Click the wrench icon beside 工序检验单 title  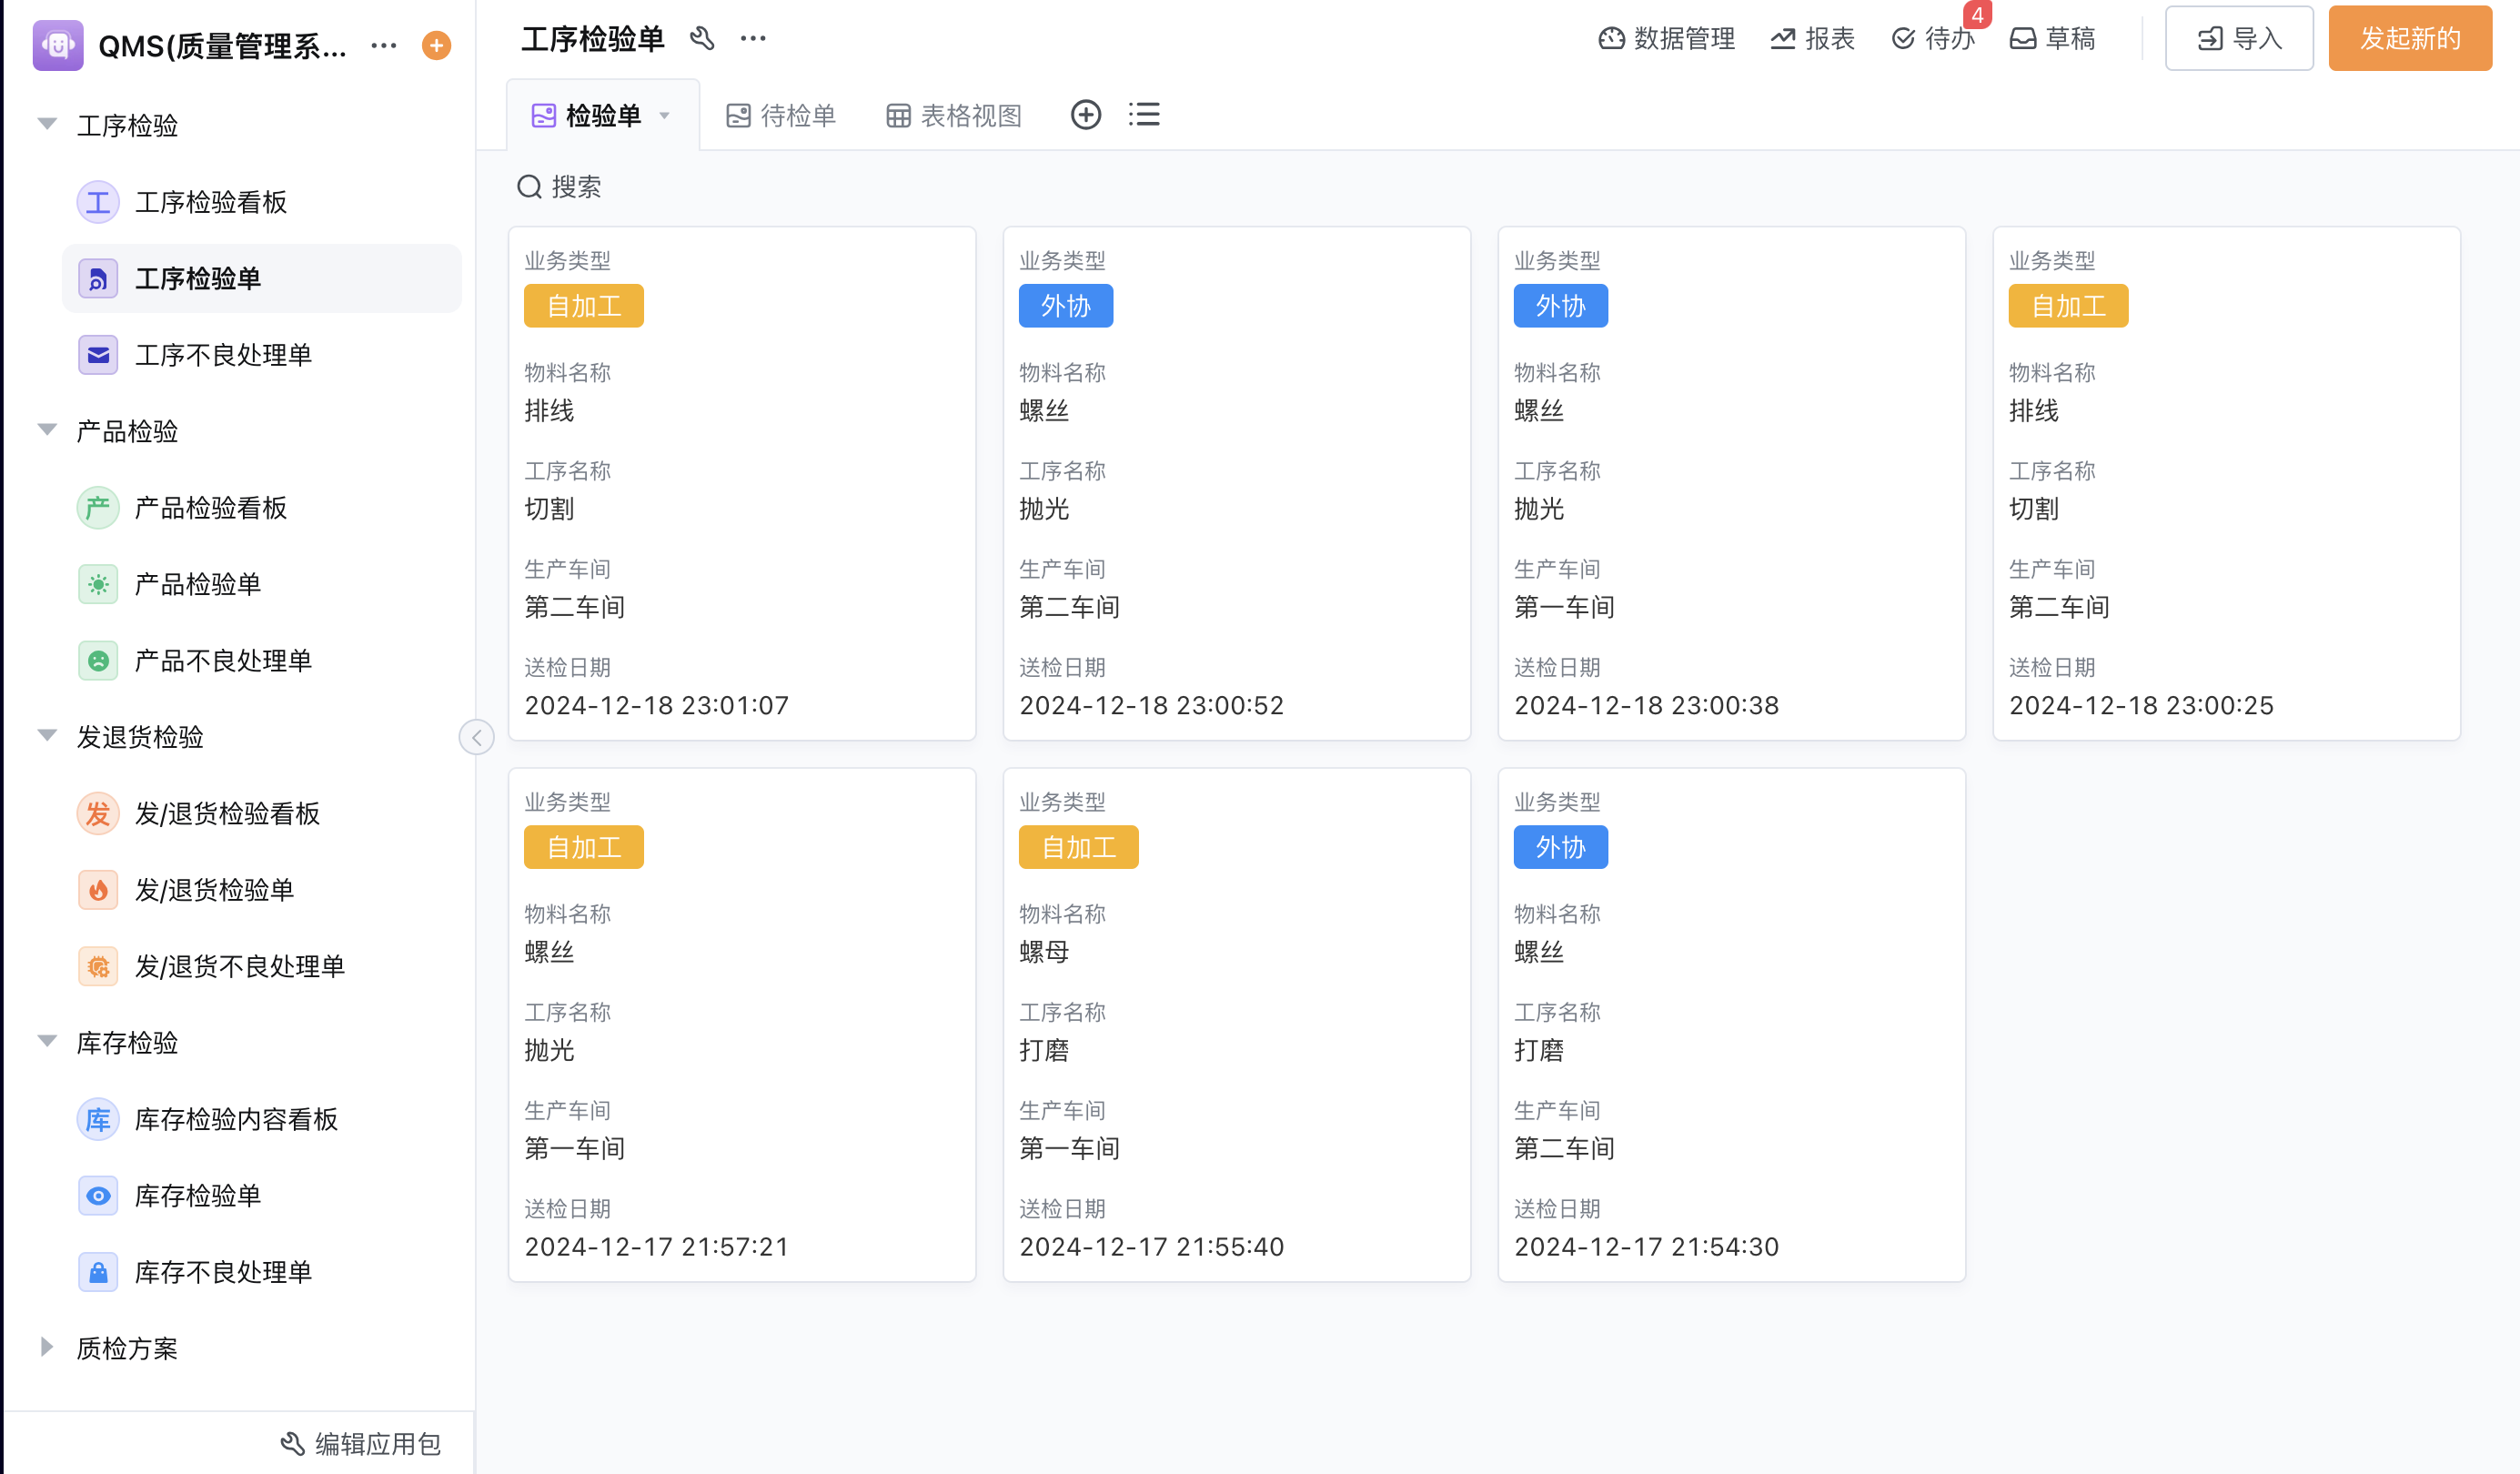[702, 39]
